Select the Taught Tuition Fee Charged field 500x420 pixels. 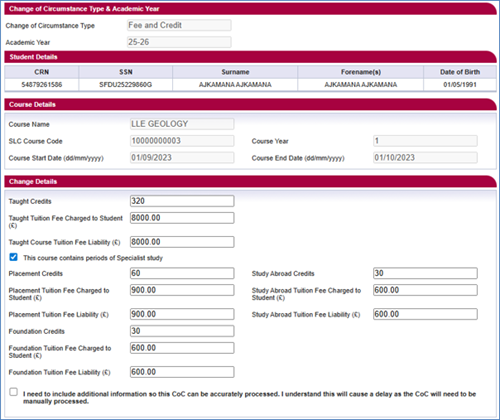(x=182, y=218)
